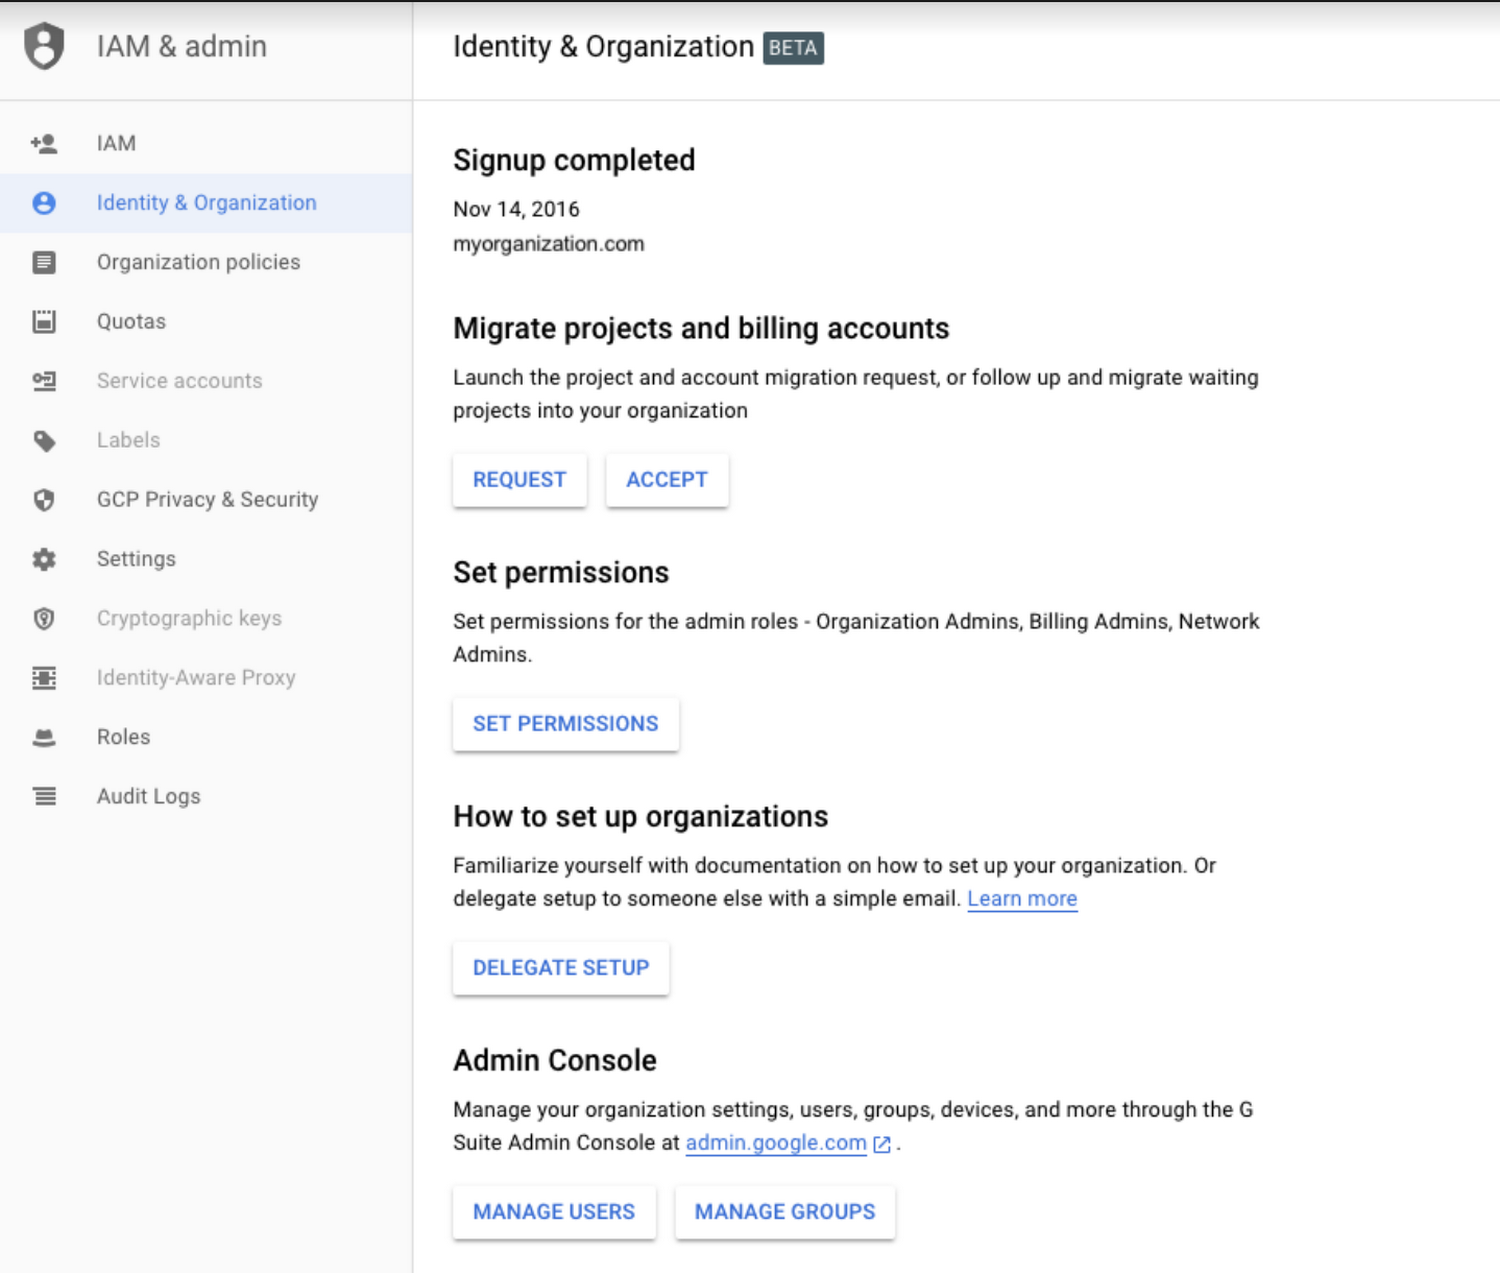Screen dimensions: 1500x1273
Task: Click the external link icon after admin.google.com
Action: pos(882,1144)
